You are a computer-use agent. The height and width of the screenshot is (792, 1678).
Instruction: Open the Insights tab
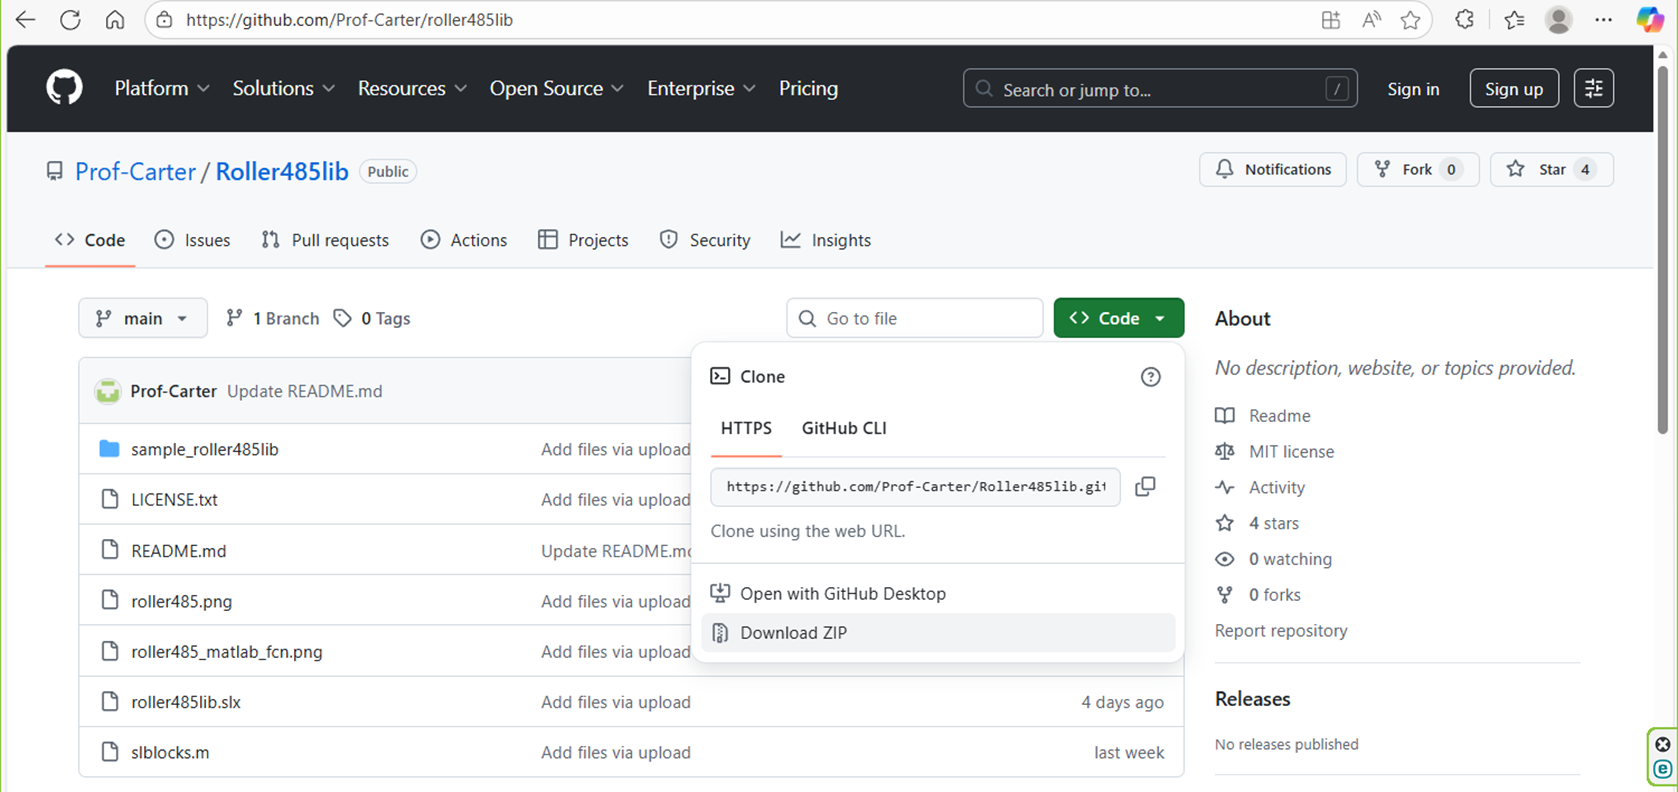click(826, 240)
